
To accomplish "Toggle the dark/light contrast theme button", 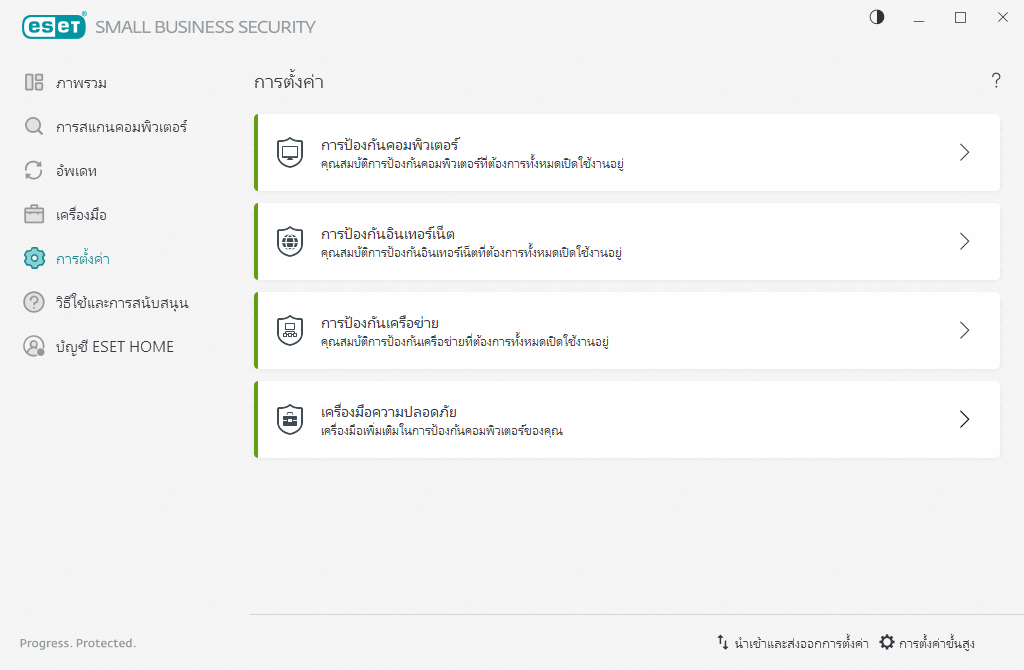I will click(877, 17).
